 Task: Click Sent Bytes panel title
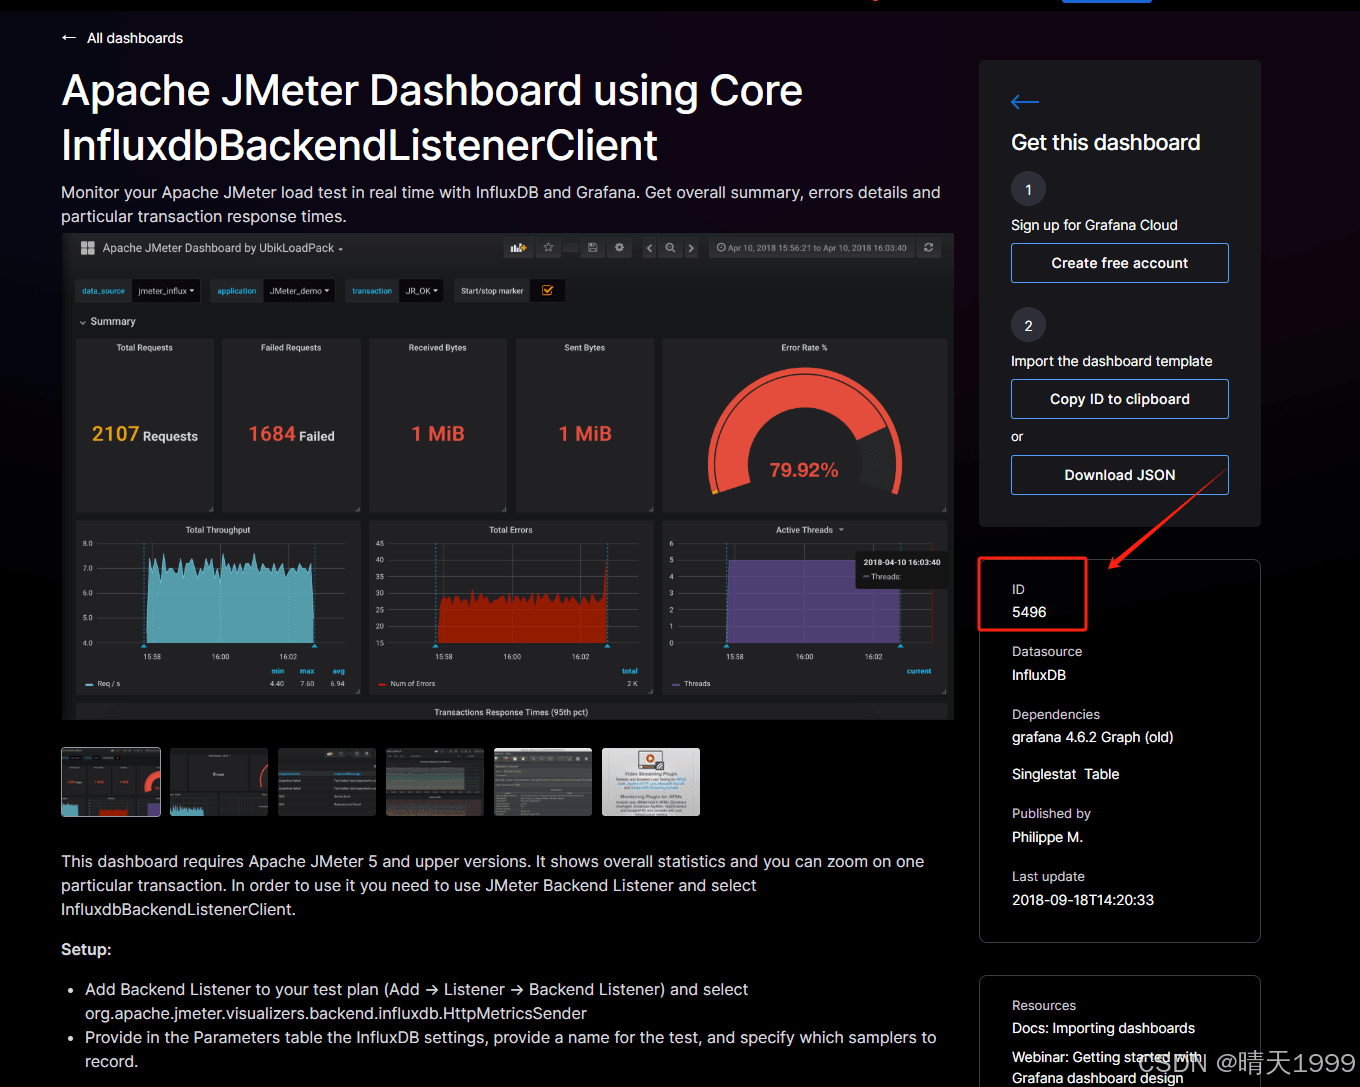[584, 348]
